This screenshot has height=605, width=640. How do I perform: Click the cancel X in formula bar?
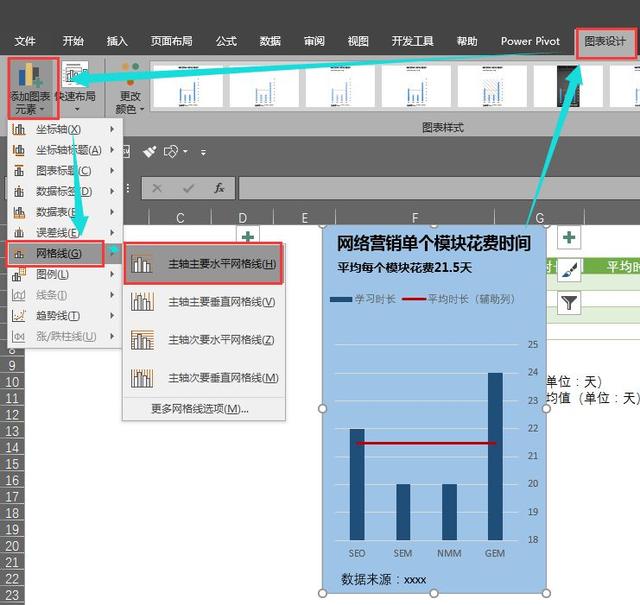pos(157,188)
